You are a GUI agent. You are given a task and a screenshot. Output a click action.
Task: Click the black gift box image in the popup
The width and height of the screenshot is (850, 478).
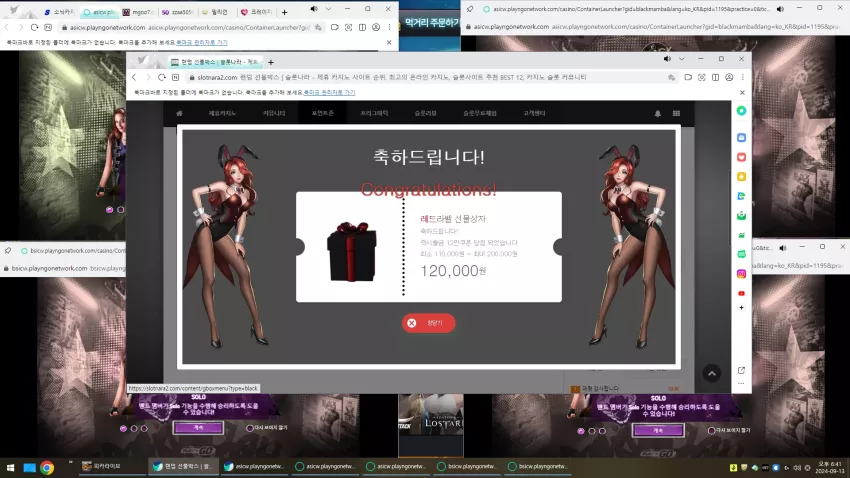pos(351,251)
